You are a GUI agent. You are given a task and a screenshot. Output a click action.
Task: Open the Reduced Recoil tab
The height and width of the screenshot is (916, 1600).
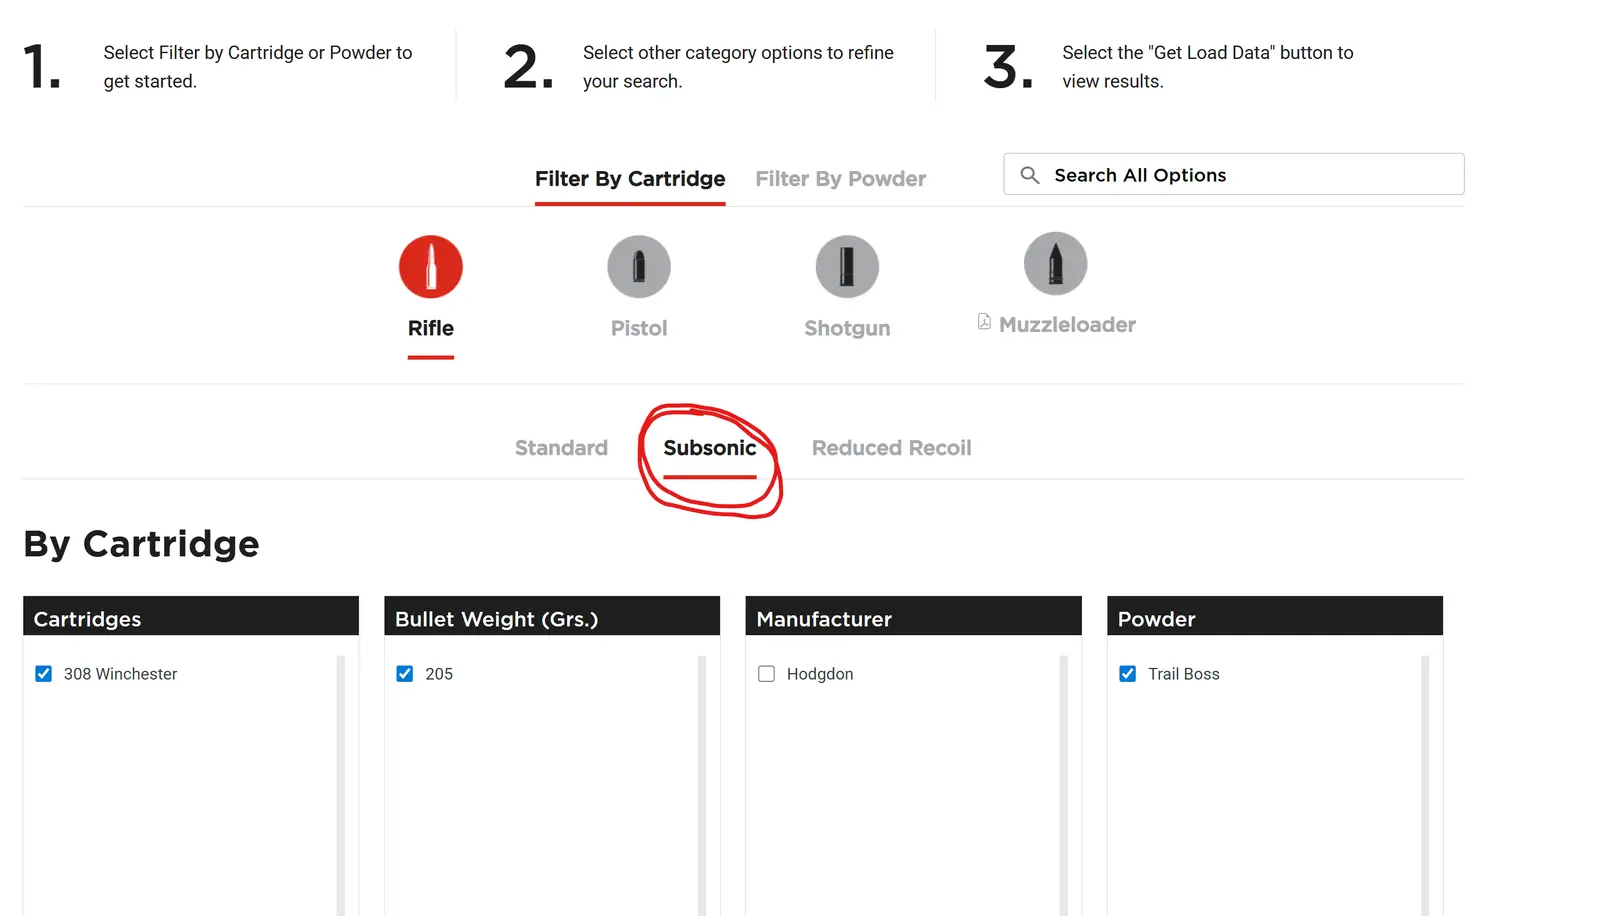click(892, 448)
